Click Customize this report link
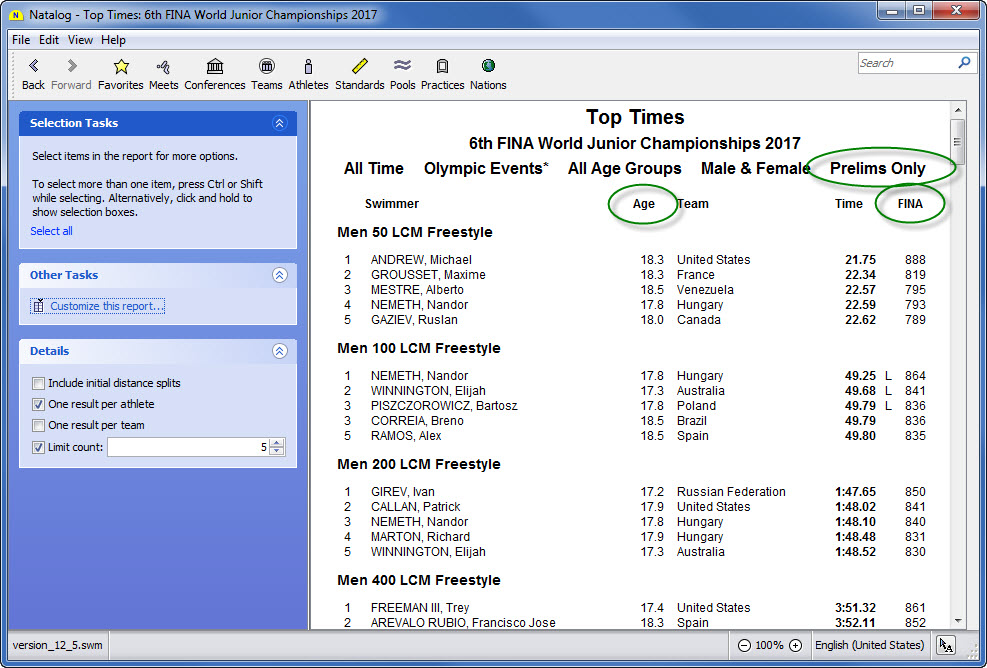The width and height of the screenshot is (987, 668). (x=107, y=306)
